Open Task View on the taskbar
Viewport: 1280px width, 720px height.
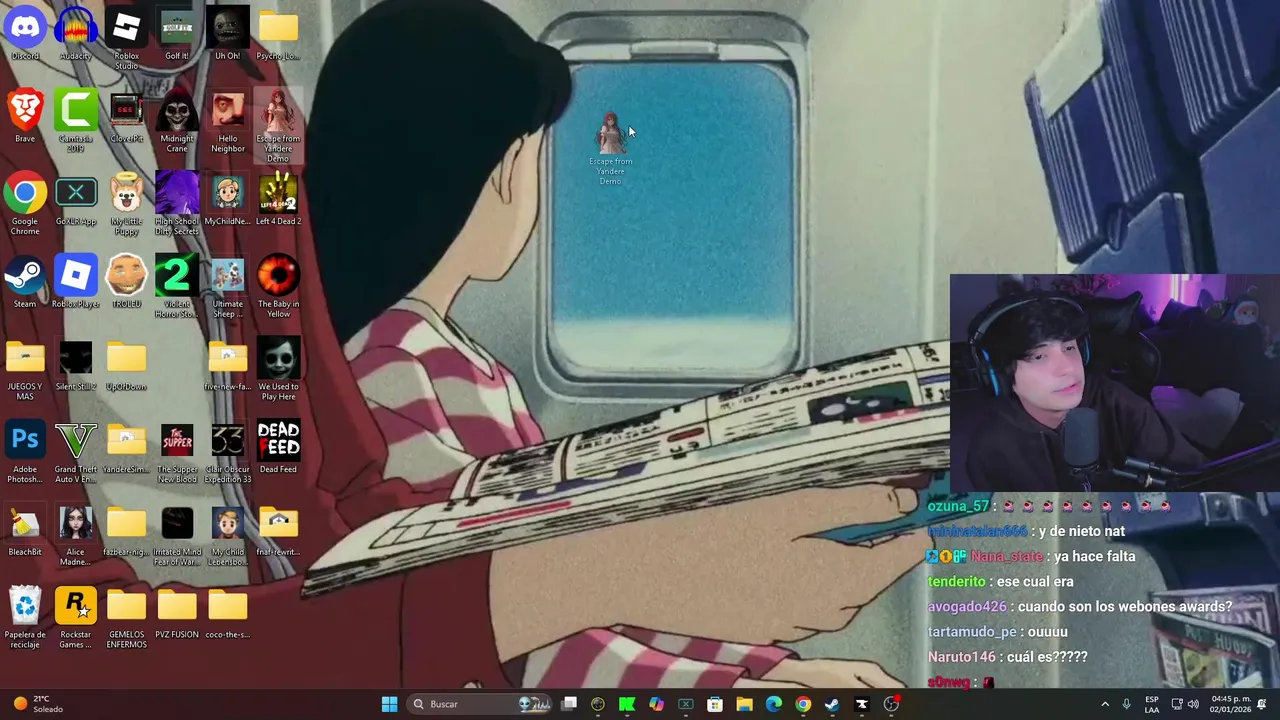point(569,704)
